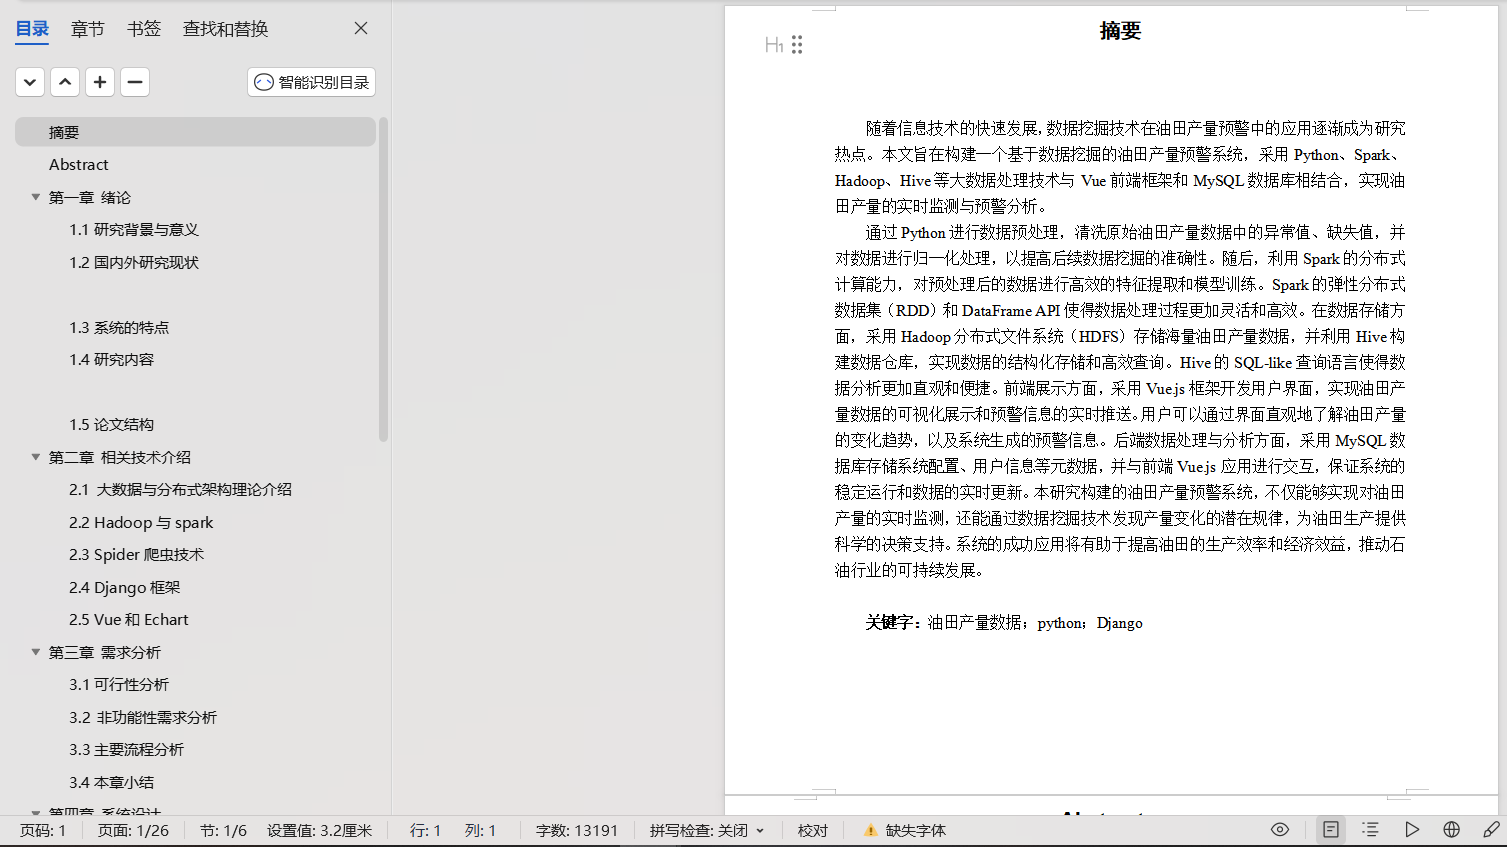The height and width of the screenshot is (847, 1507).
Task: Click the globe web layout icon
Action: click(1451, 830)
